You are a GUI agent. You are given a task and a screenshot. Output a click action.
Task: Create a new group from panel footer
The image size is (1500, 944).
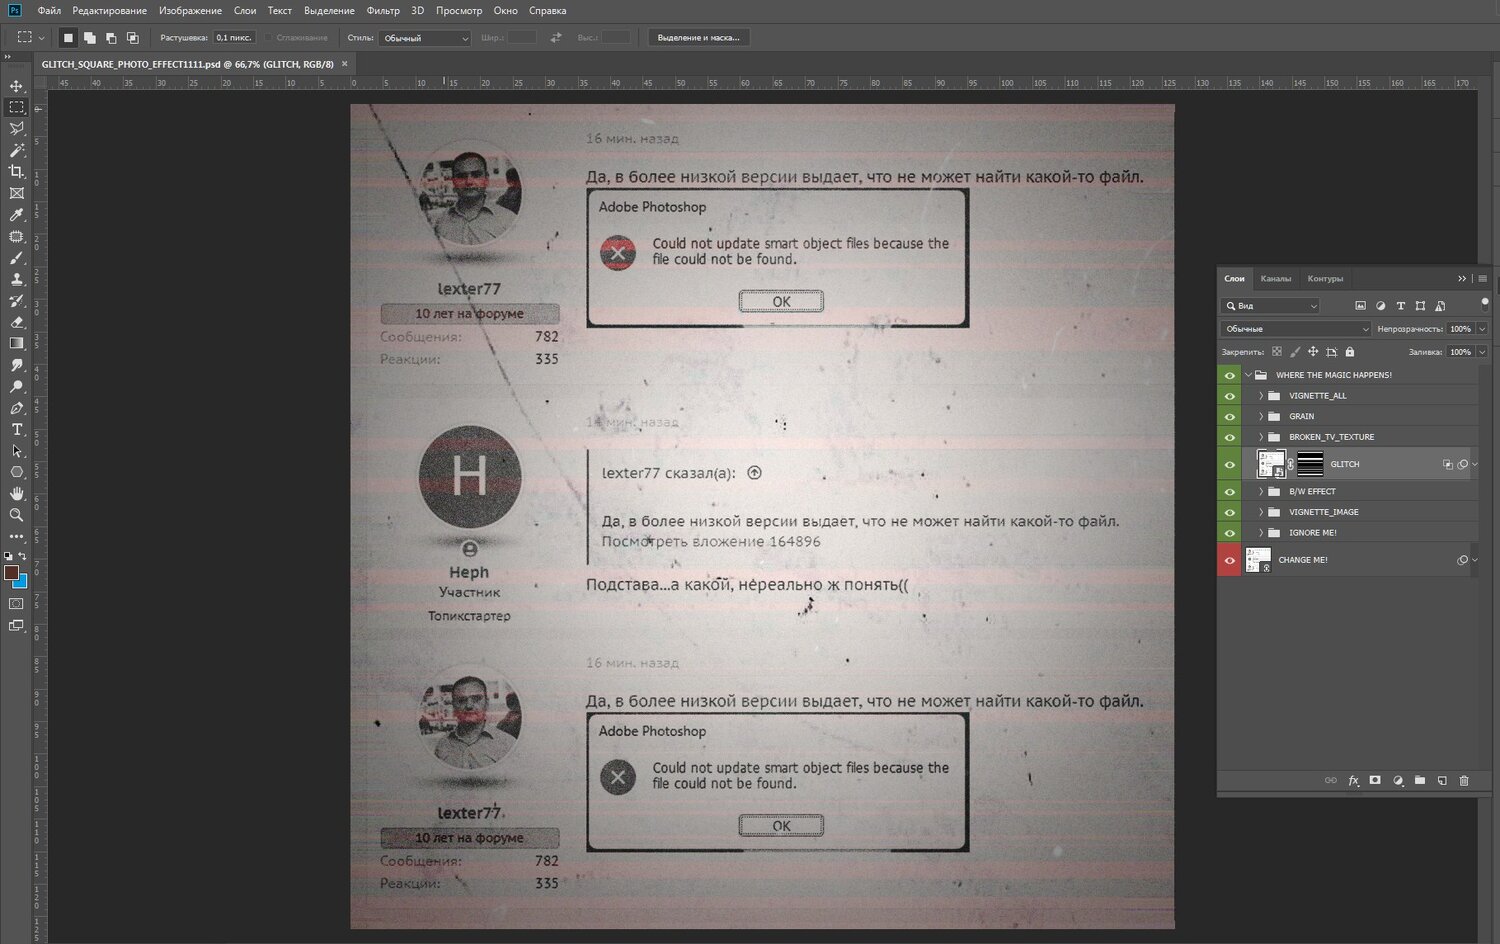1420,781
